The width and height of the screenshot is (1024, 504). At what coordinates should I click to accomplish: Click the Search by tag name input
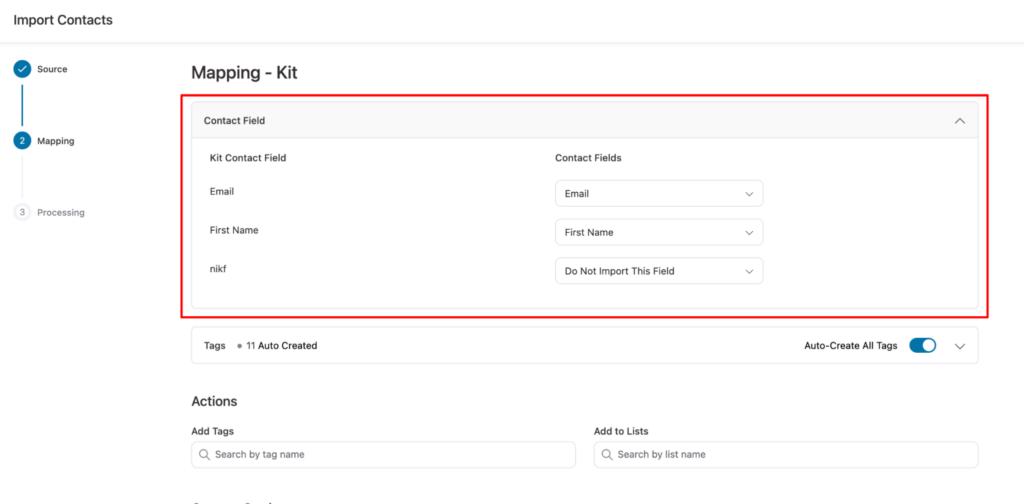coord(390,454)
